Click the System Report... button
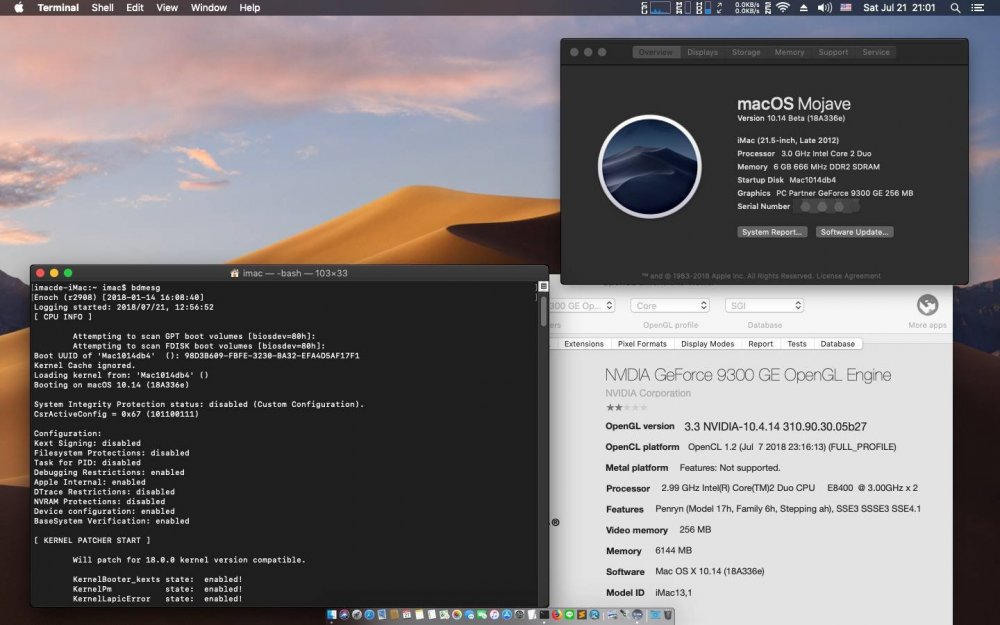The image size is (1000, 625). coord(772,232)
